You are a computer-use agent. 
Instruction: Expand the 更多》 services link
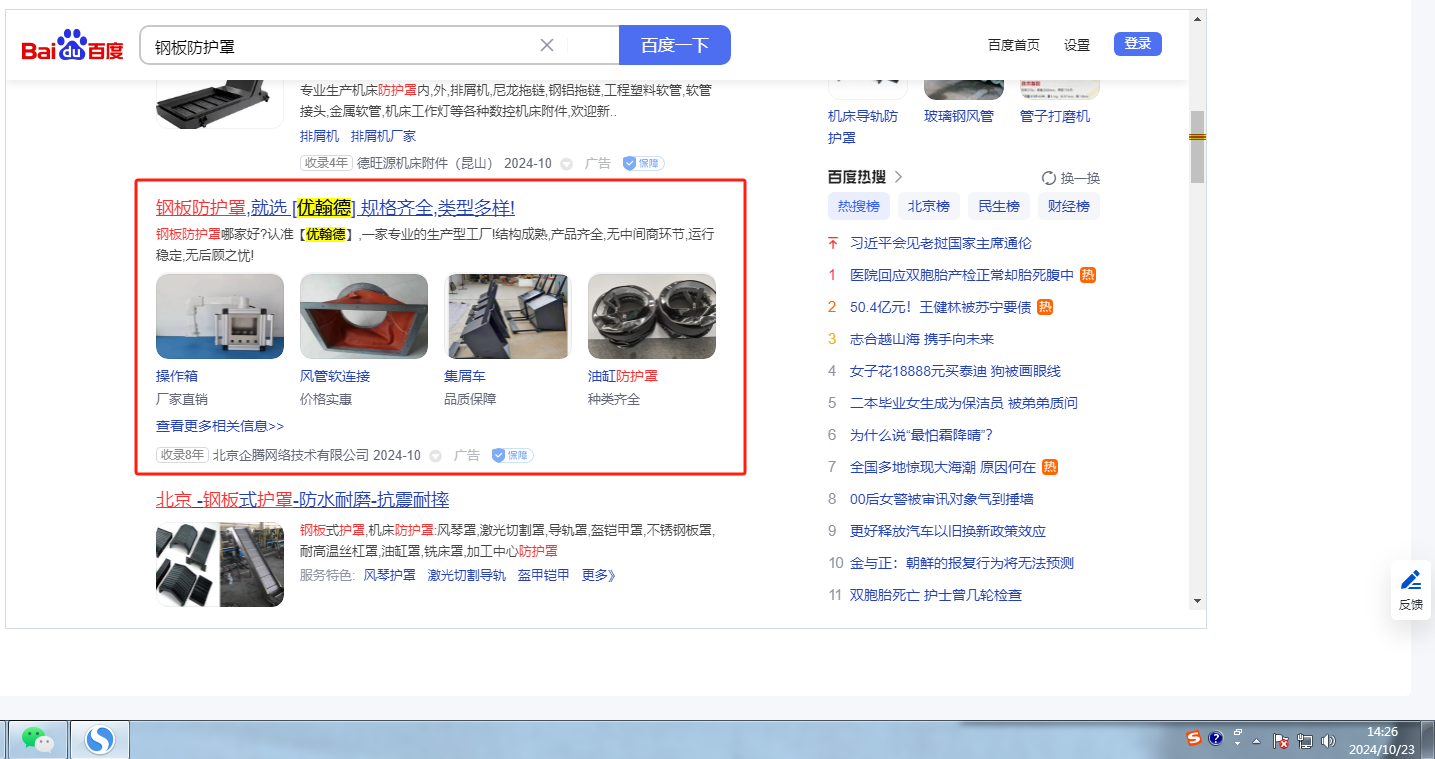point(599,575)
